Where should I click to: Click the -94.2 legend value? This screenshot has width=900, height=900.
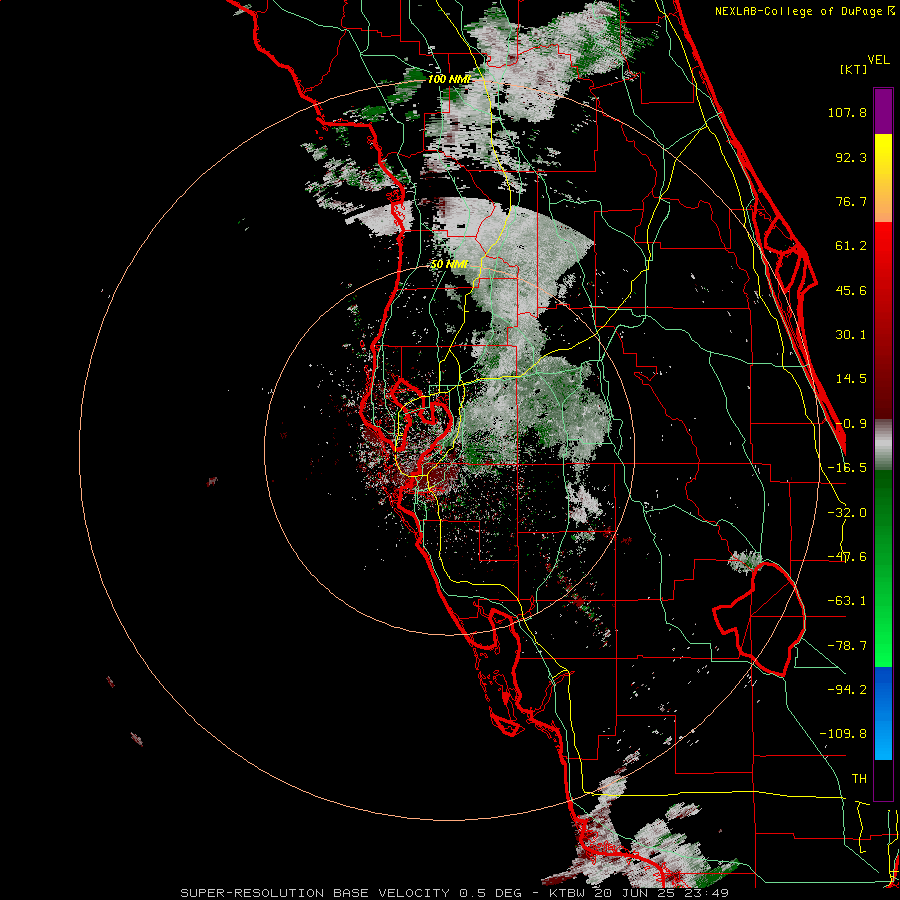click(x=847, y=689)
